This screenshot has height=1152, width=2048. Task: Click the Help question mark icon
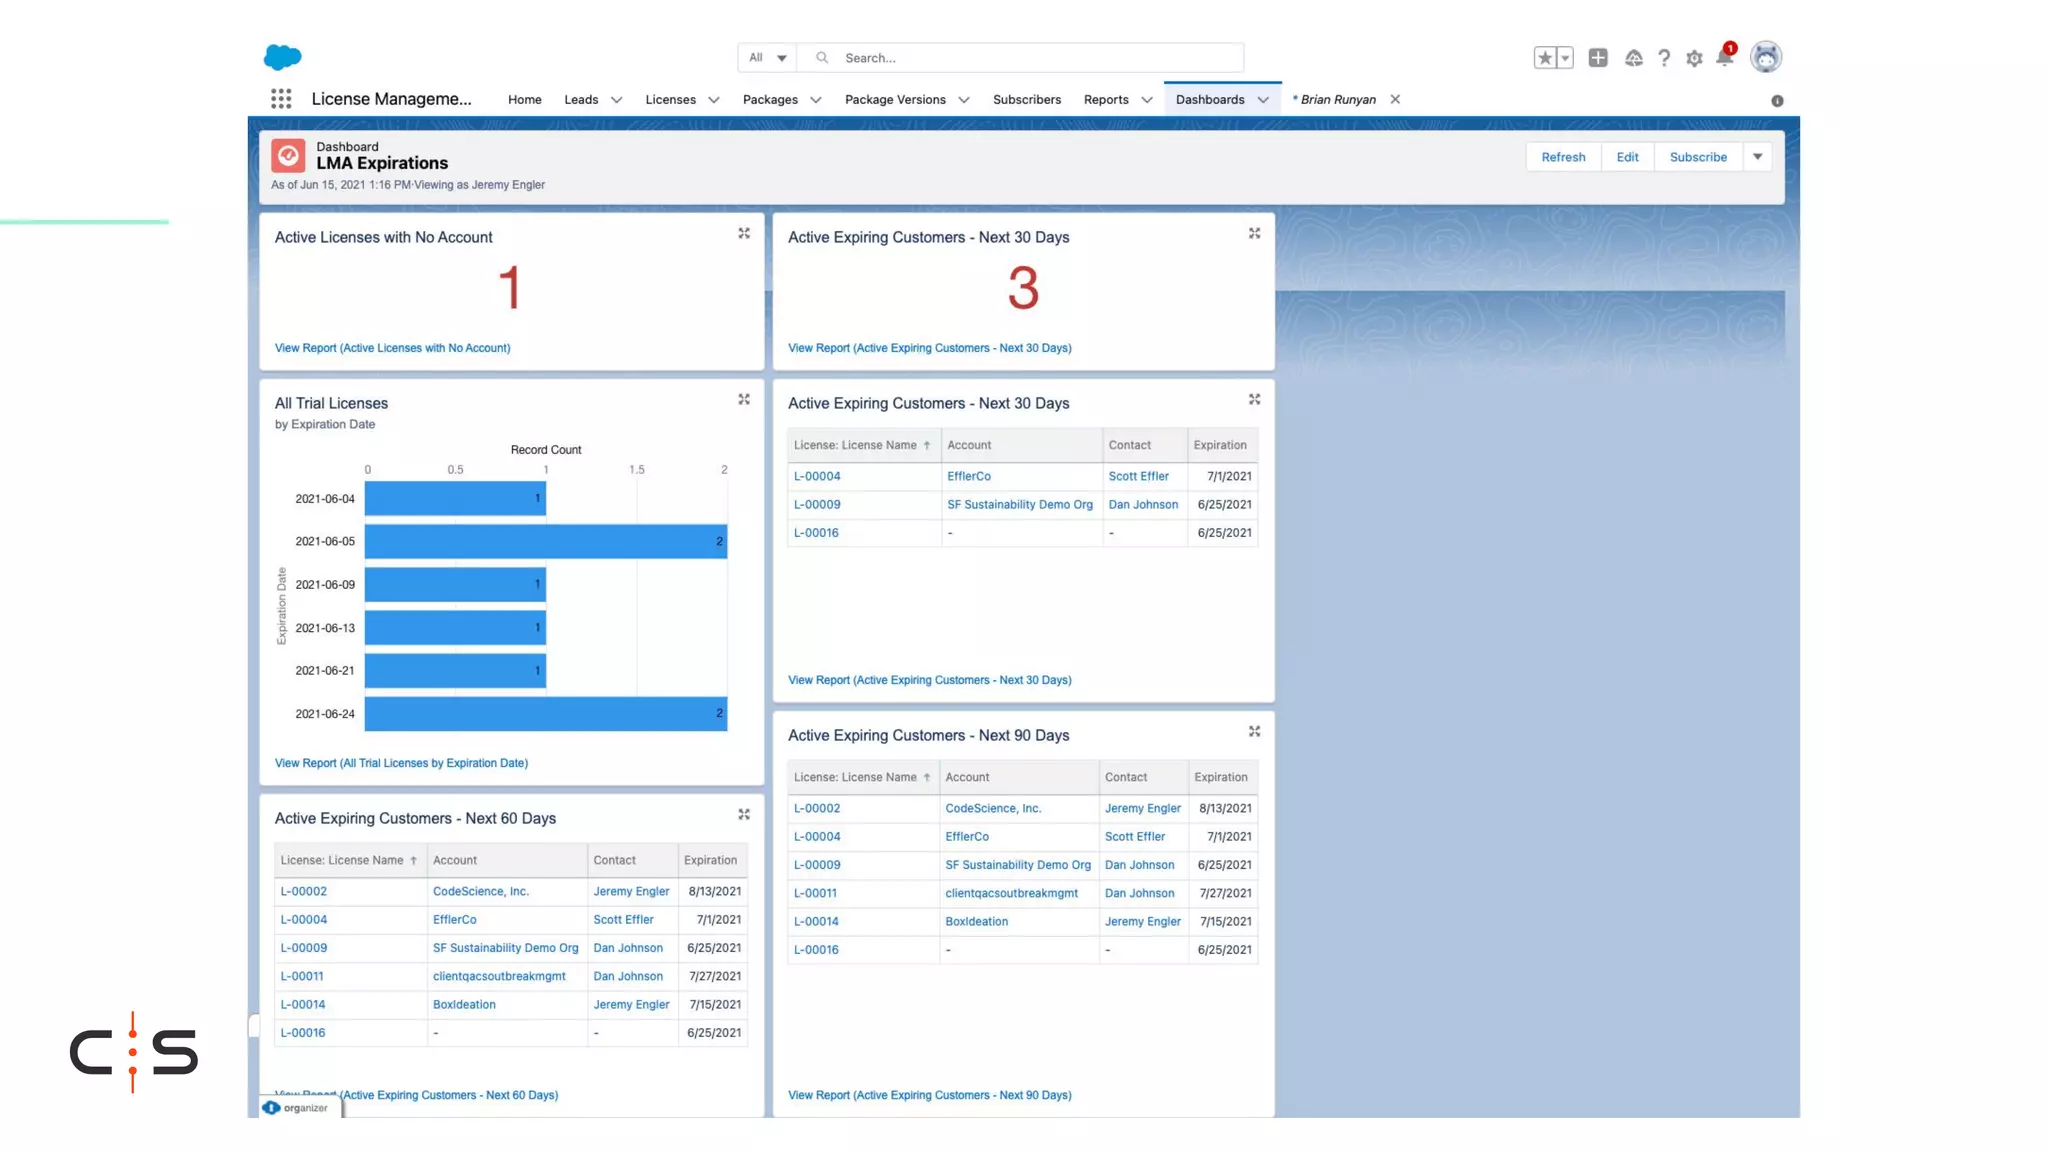1664,58
